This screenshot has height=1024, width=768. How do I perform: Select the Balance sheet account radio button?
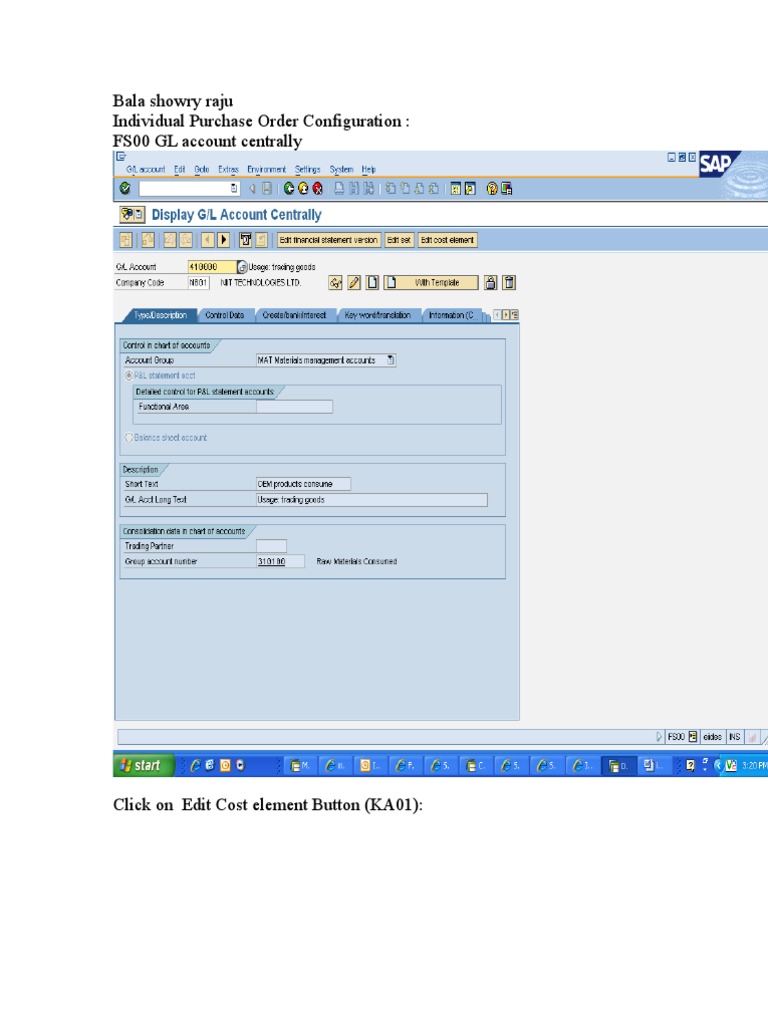pyautogui.click(x=129, y=438)
